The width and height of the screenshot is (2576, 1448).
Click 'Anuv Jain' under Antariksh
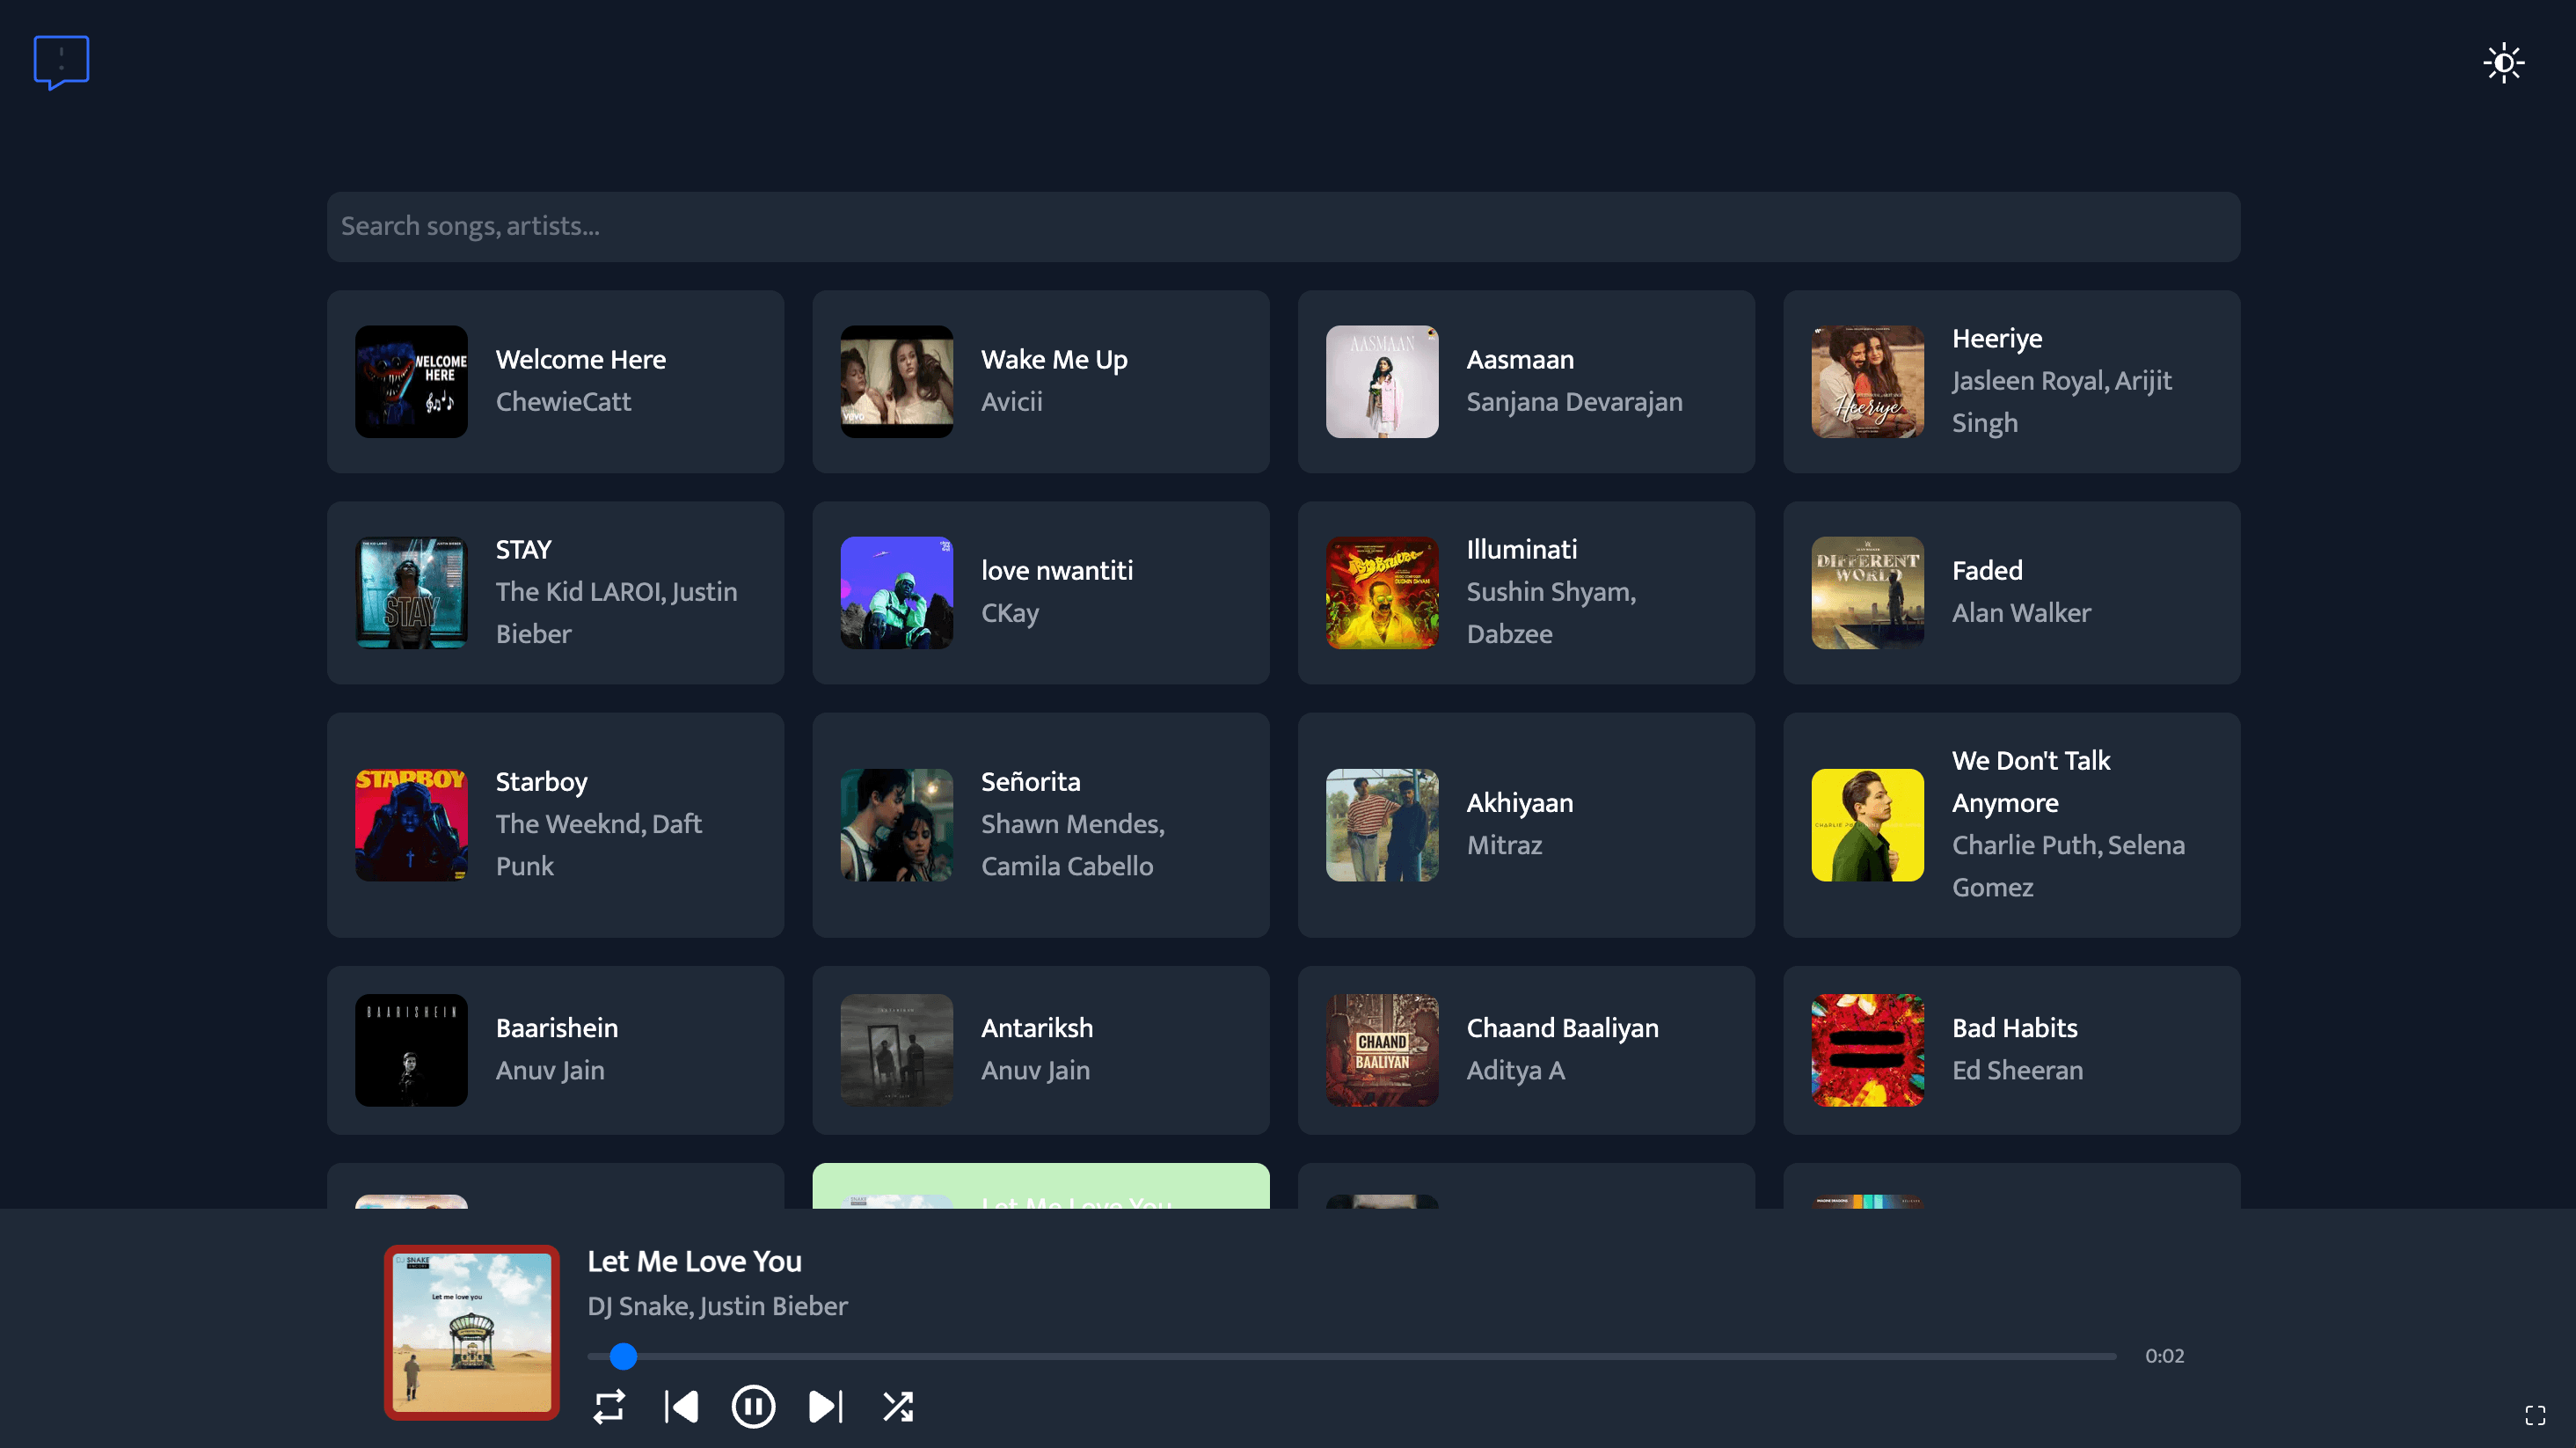click(1034, 1070)
